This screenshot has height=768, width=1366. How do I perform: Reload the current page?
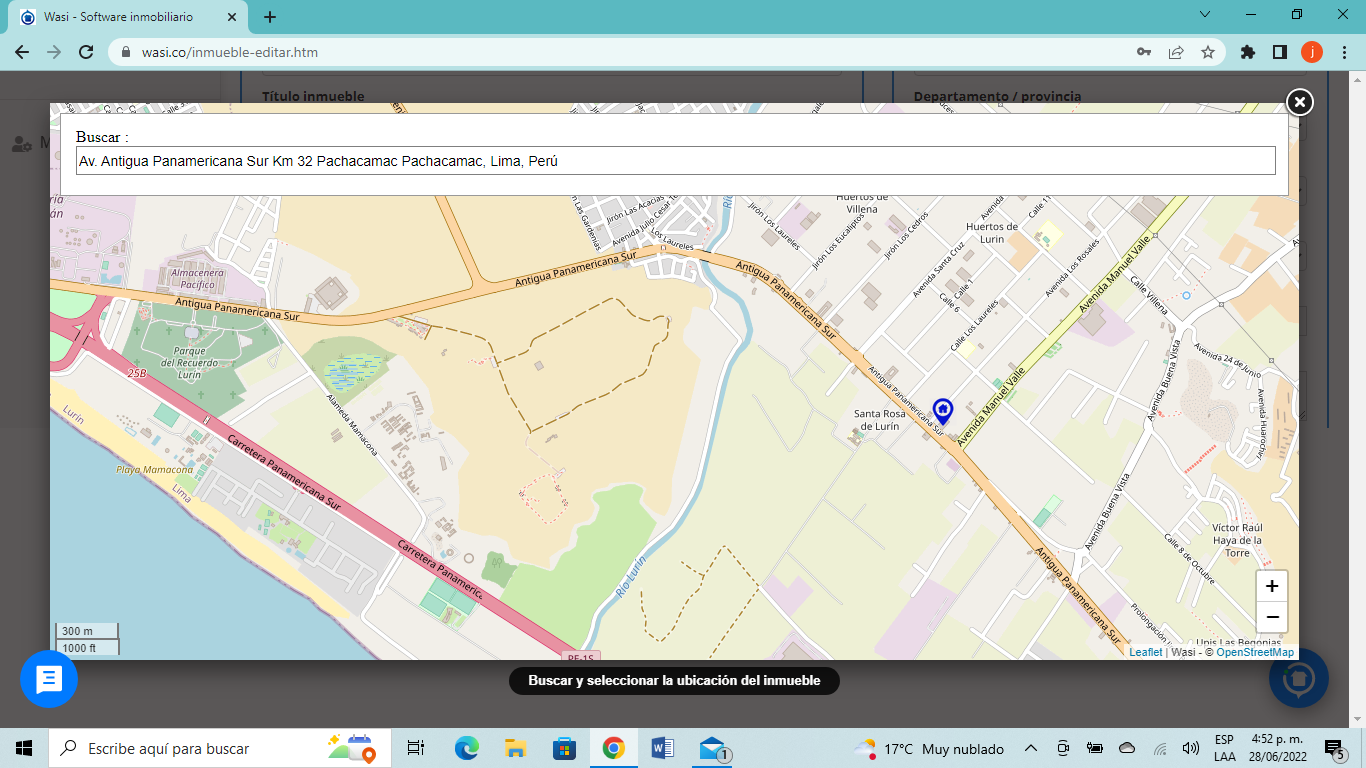(86, 52)
